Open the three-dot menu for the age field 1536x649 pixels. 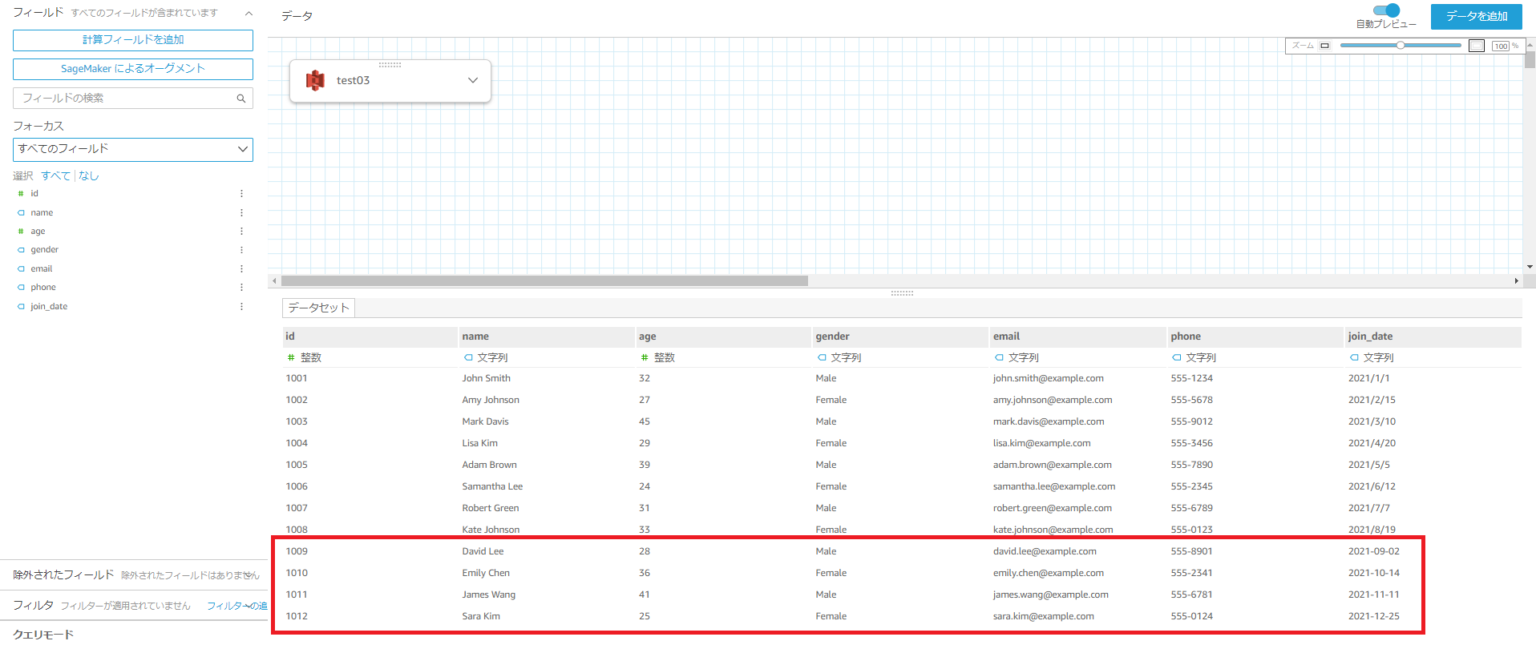coord(240,230)
